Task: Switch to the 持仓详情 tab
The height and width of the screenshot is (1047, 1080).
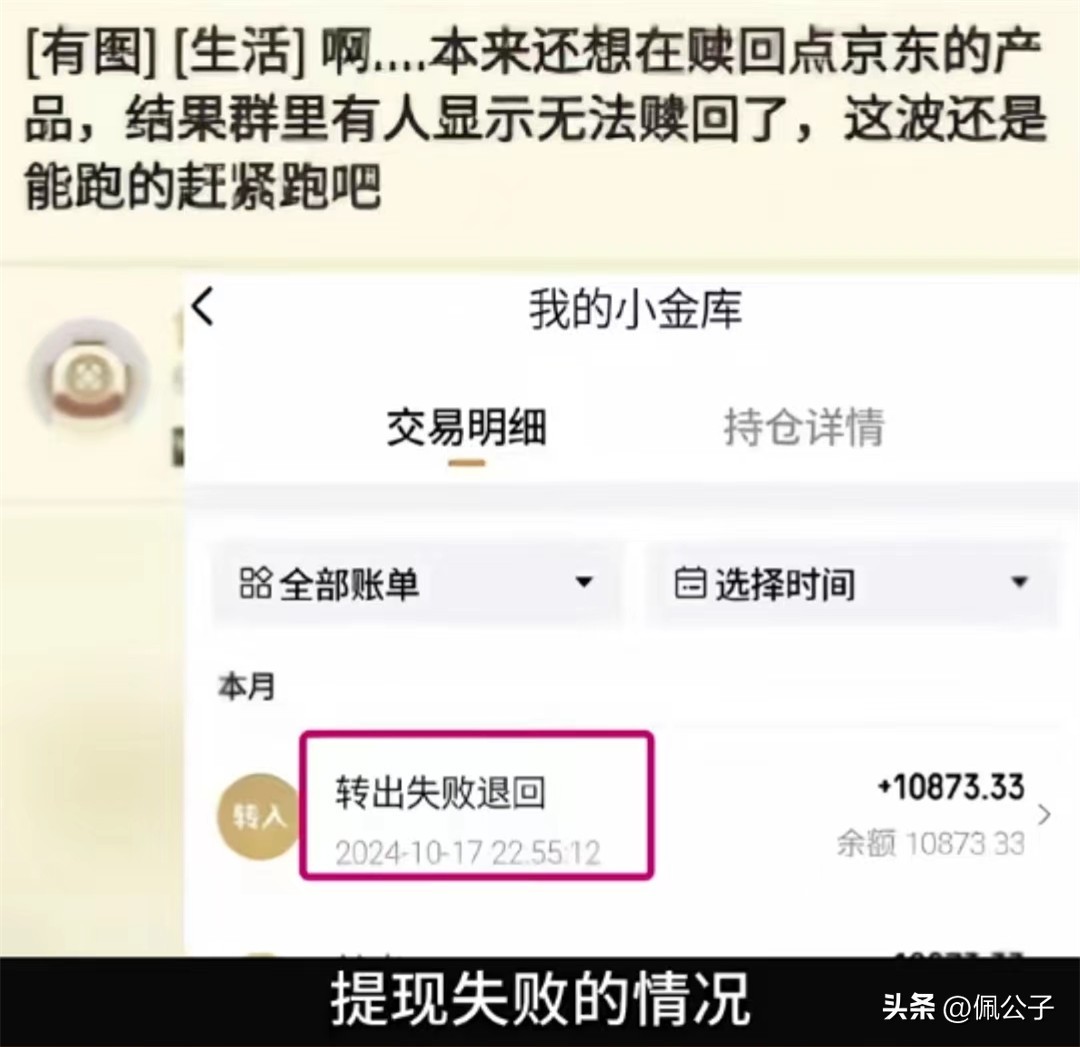Action: [x=804, y=428]
